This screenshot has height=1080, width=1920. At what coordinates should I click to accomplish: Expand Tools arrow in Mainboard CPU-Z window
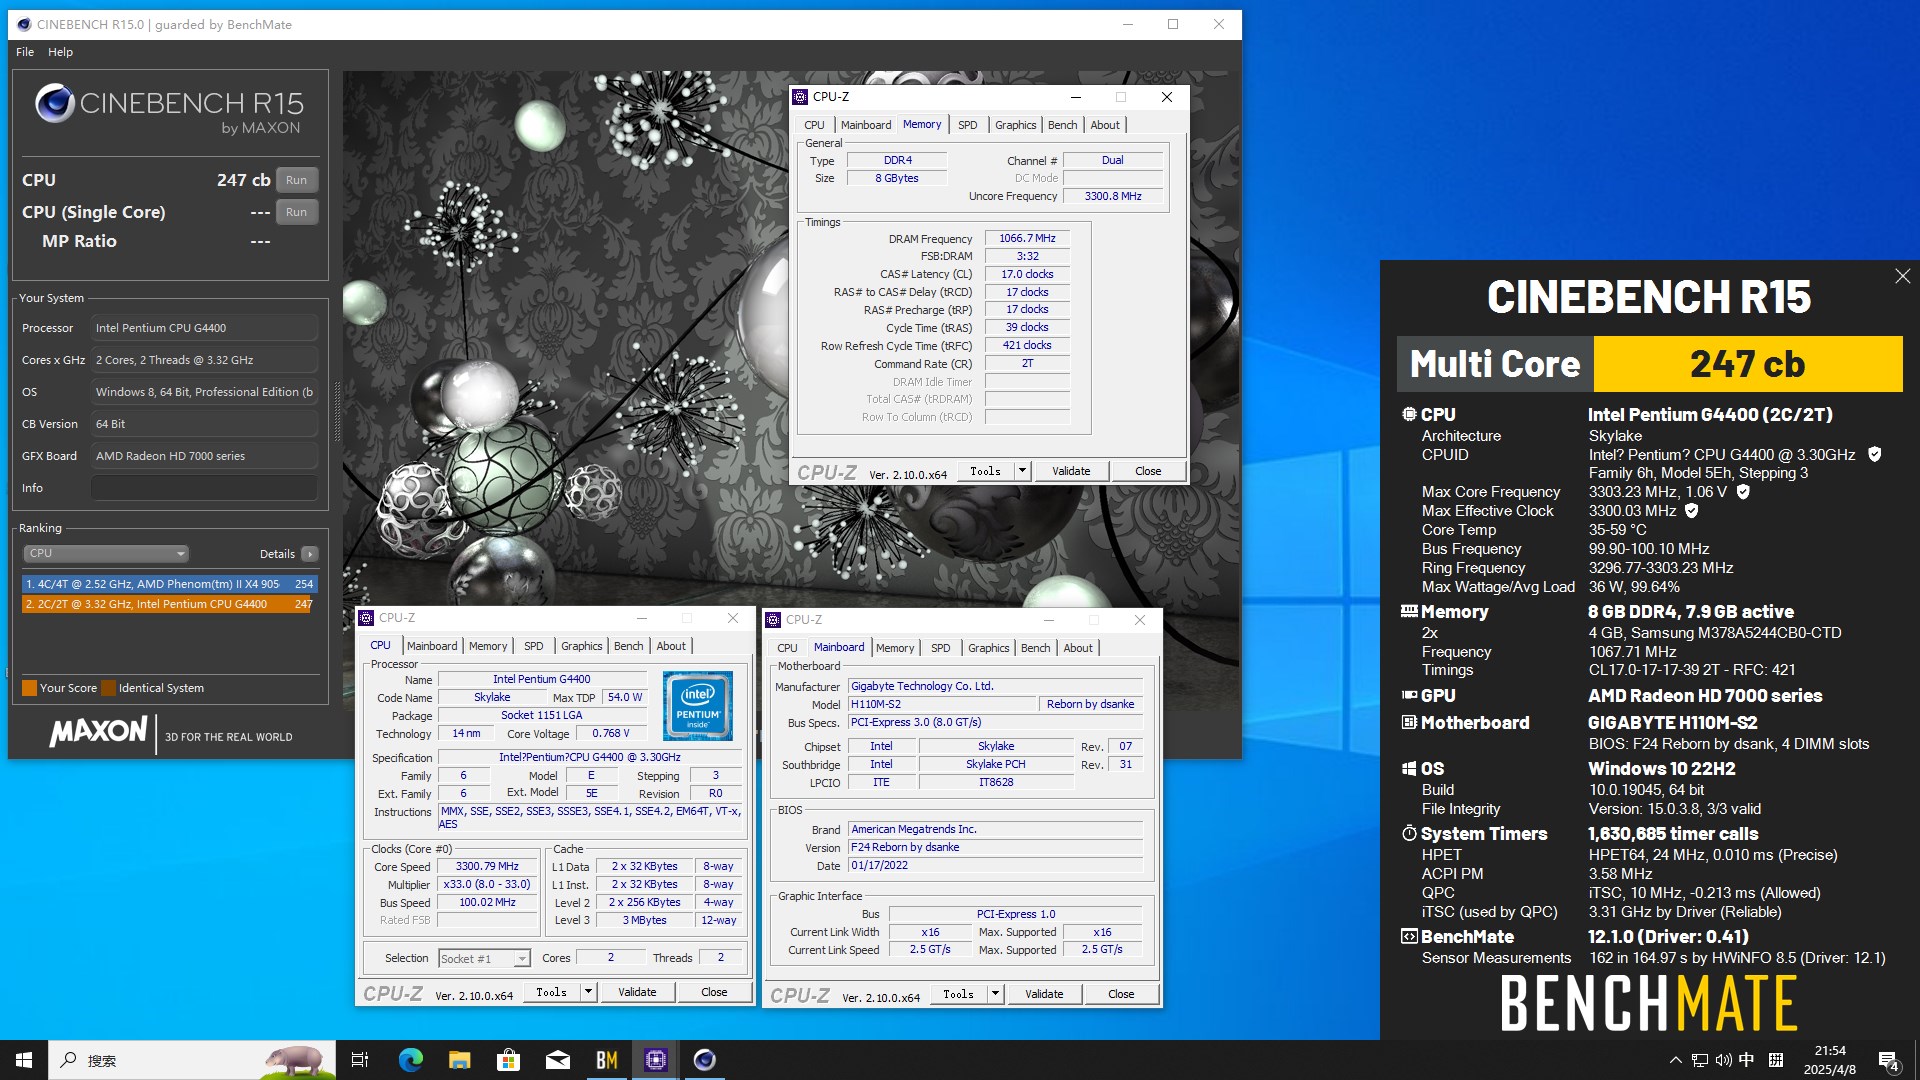pos(995,994)
